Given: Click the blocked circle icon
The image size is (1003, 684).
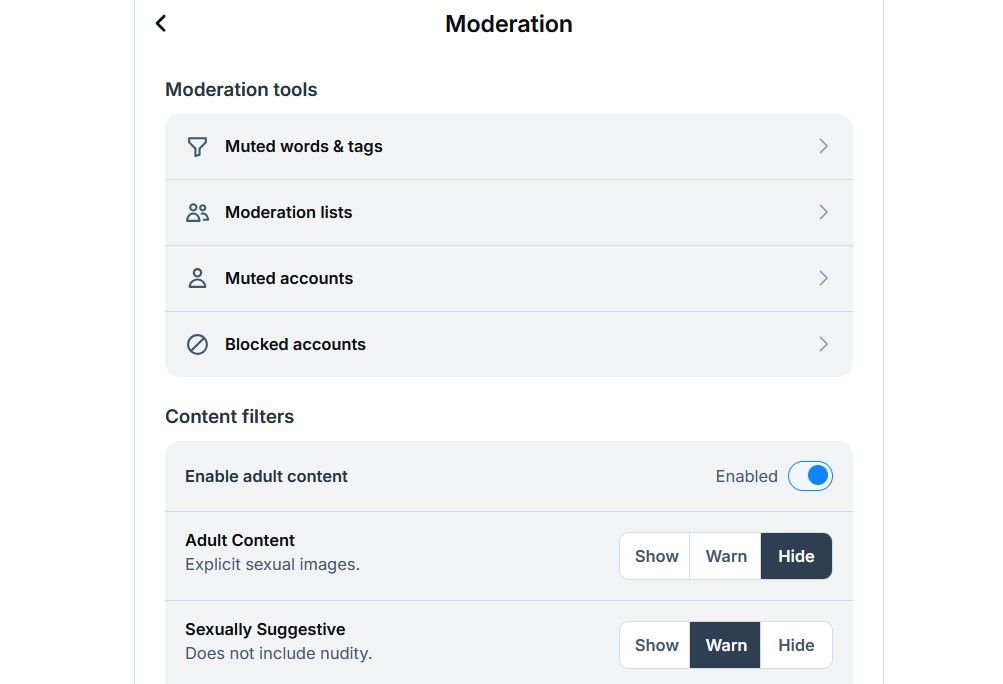Looking at the screenshot, I should pos(197,344).
